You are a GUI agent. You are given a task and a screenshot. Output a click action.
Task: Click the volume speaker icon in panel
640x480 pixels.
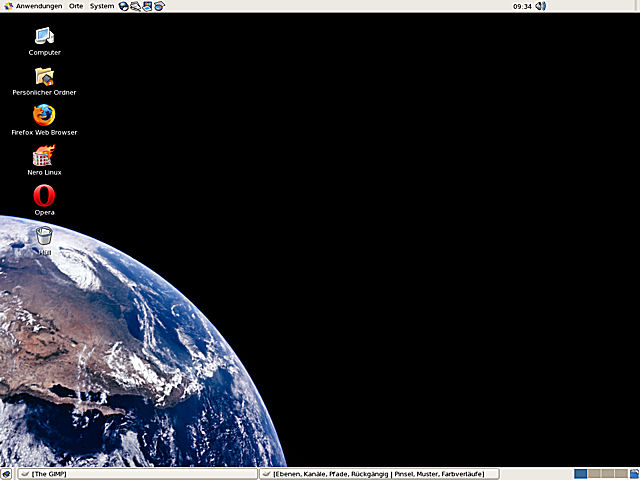click(x=541, y=6)
